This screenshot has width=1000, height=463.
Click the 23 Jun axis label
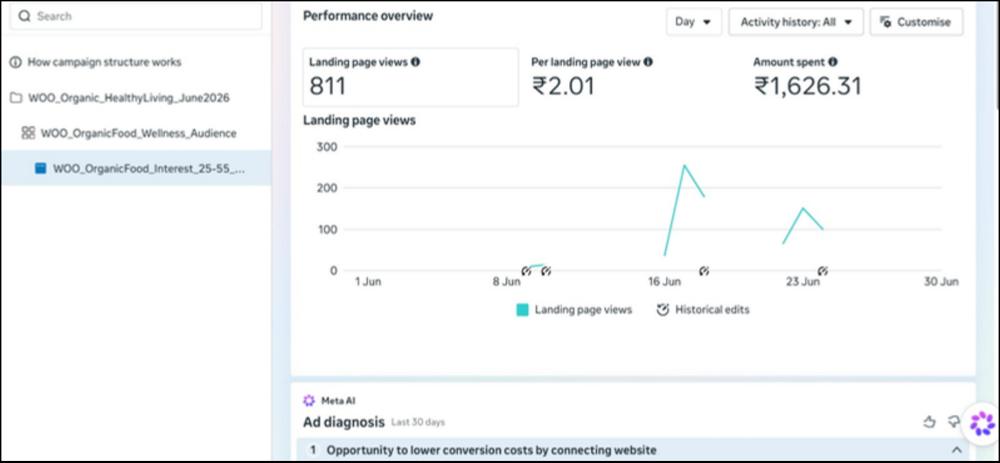[802, 281]
